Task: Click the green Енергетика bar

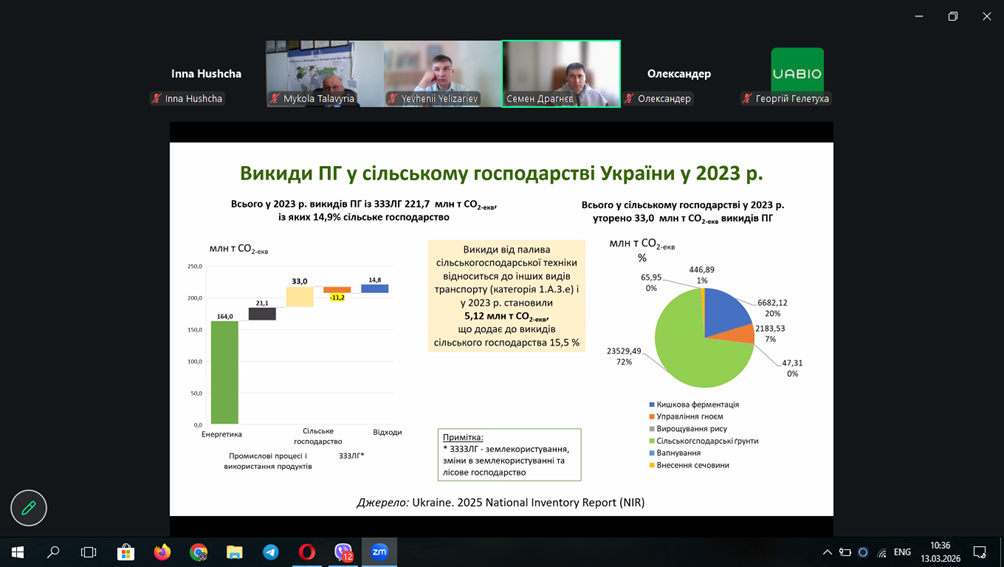Action: [x=225, y=372]
